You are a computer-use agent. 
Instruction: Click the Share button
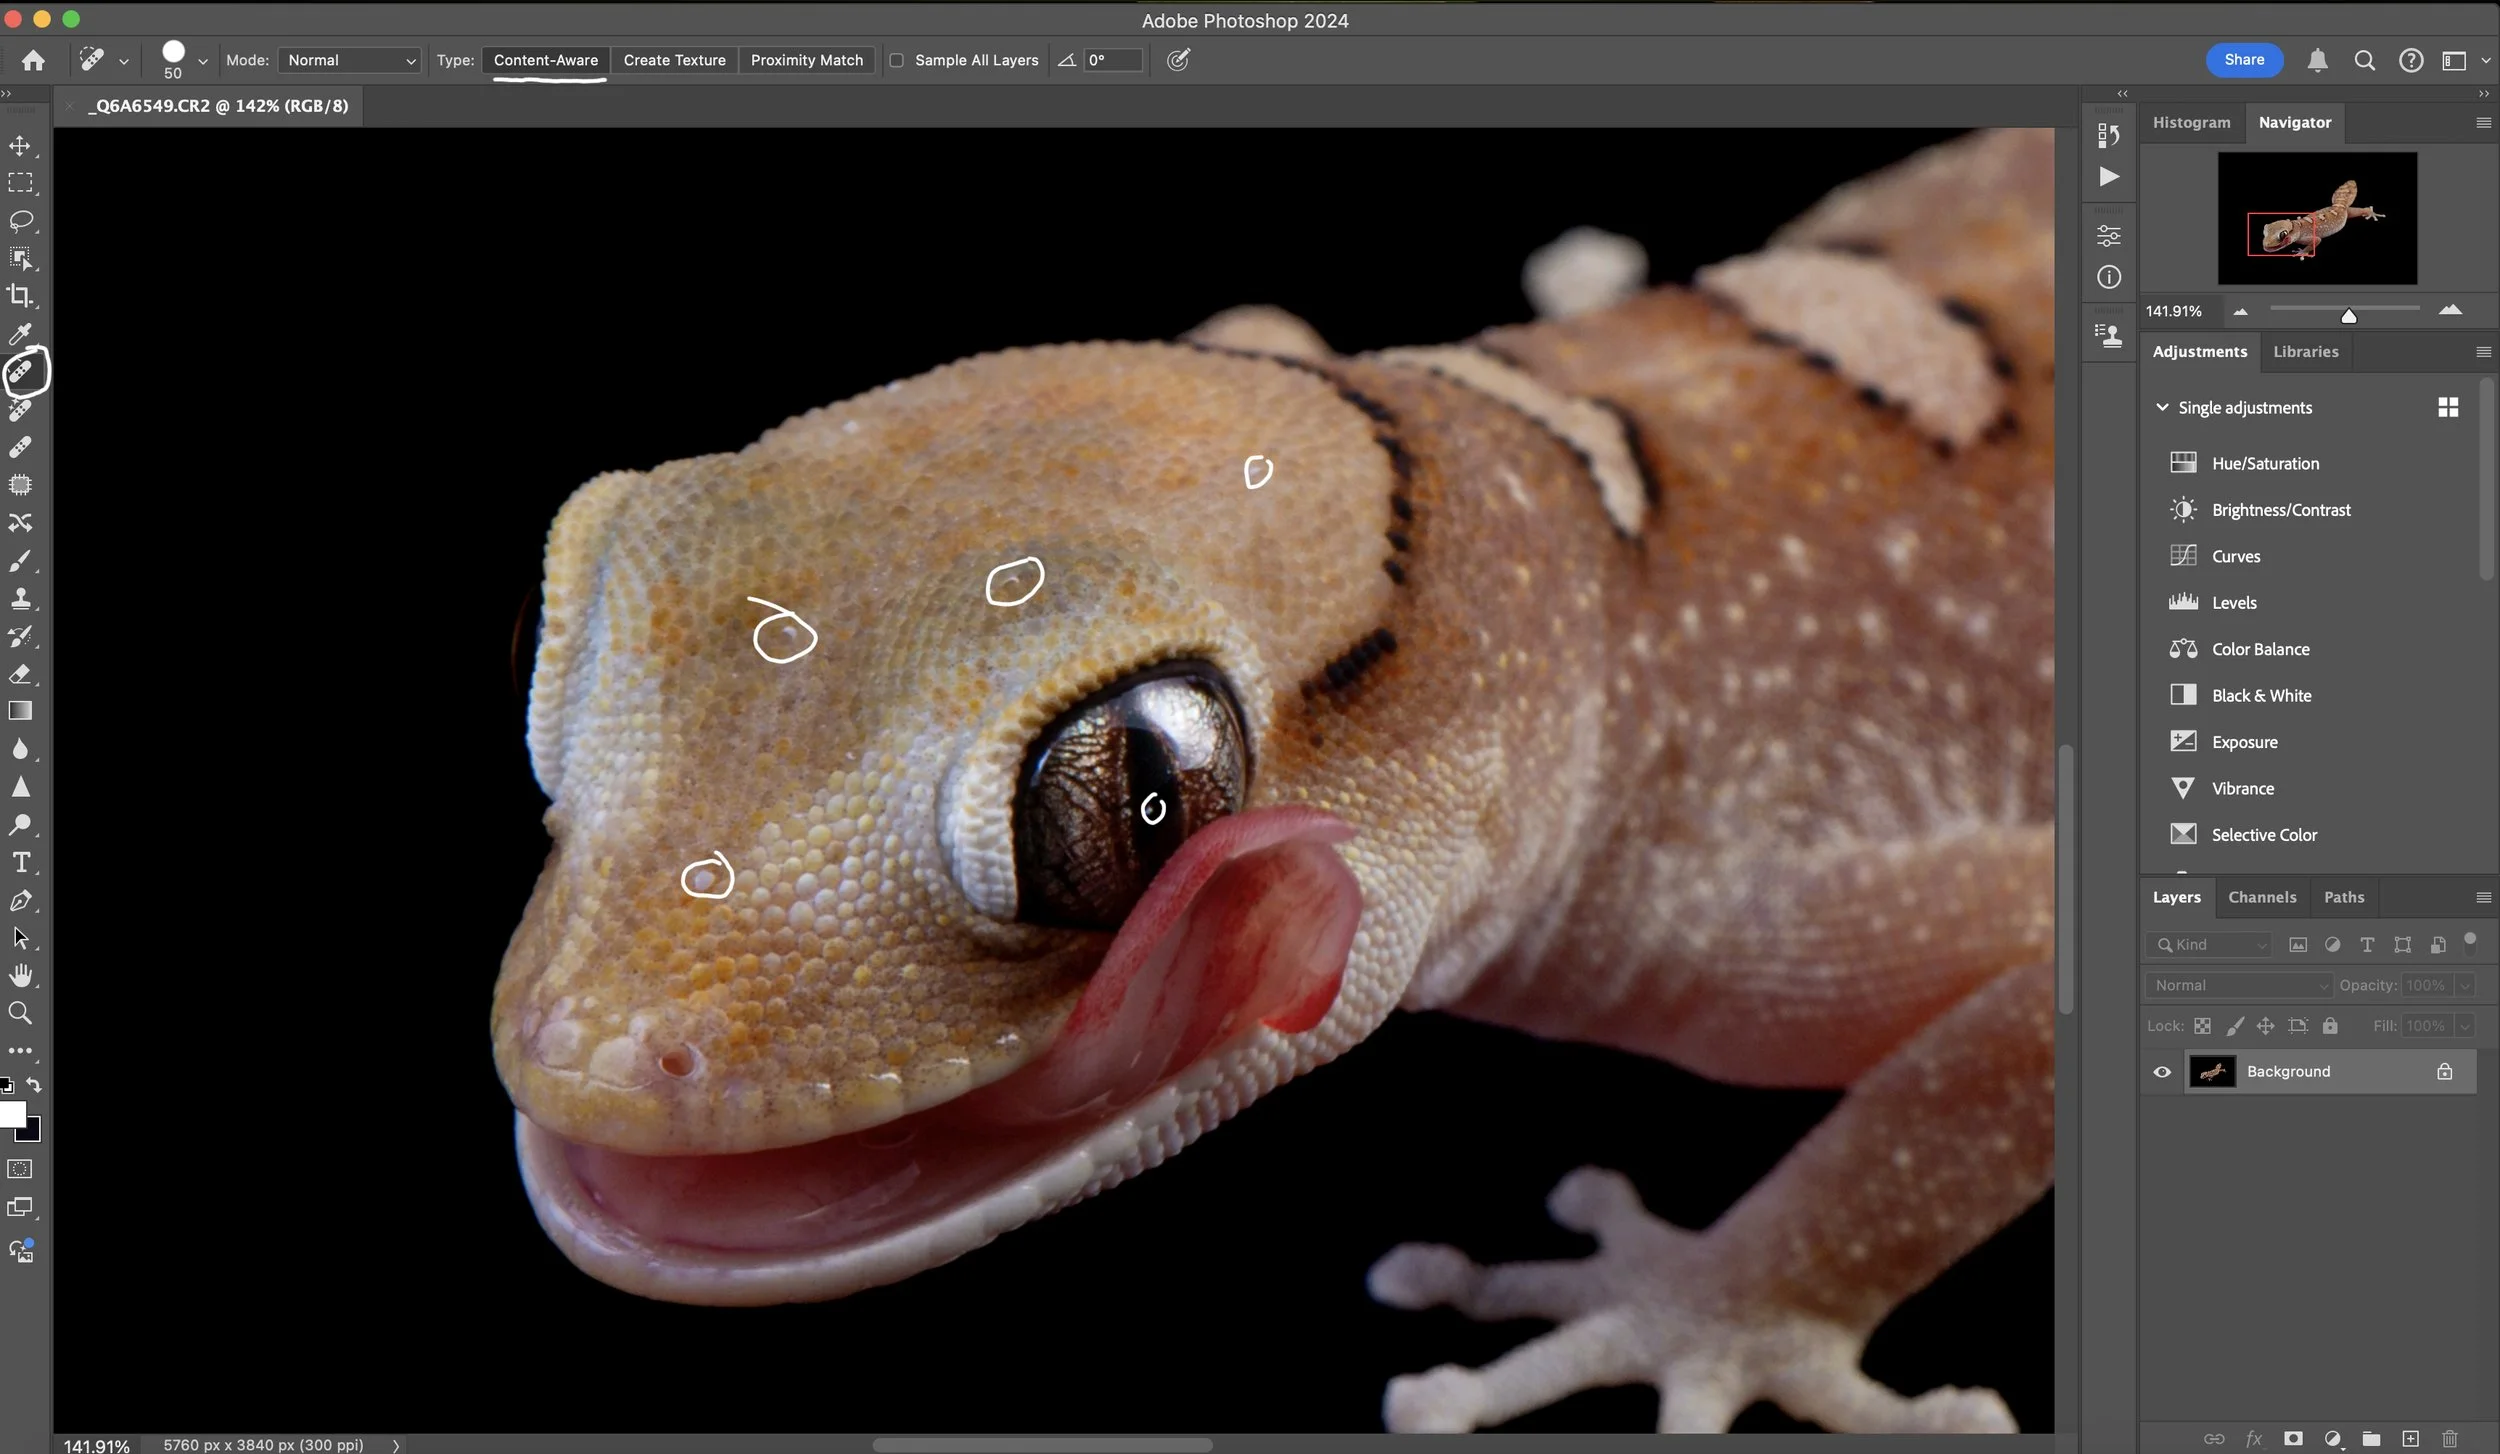pyautogui.click(x=2242, y=60)
